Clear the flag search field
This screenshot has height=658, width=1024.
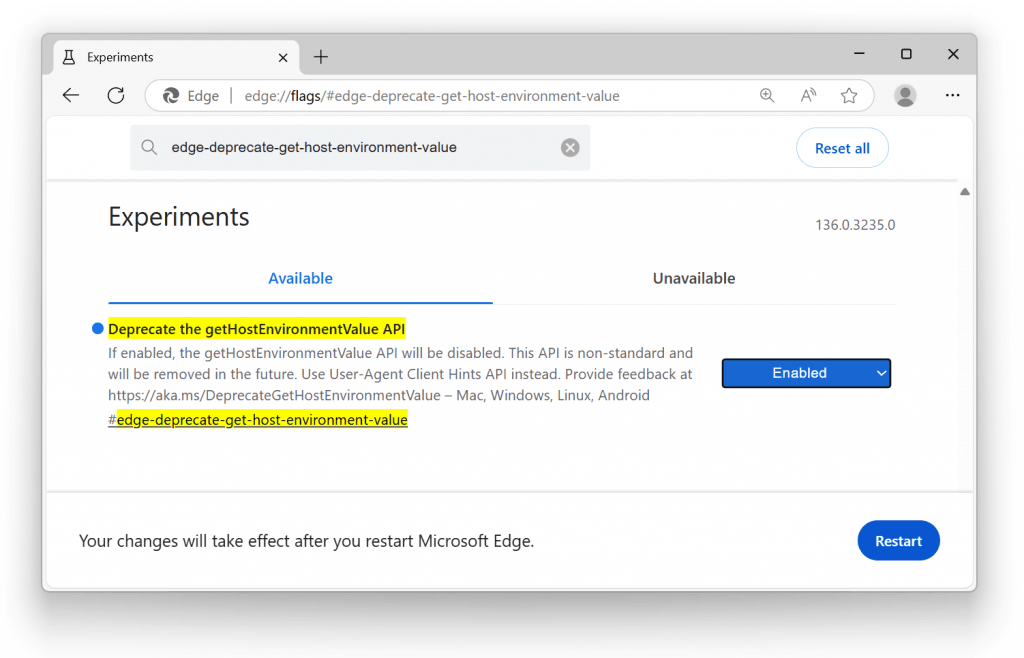click(570, 147)
